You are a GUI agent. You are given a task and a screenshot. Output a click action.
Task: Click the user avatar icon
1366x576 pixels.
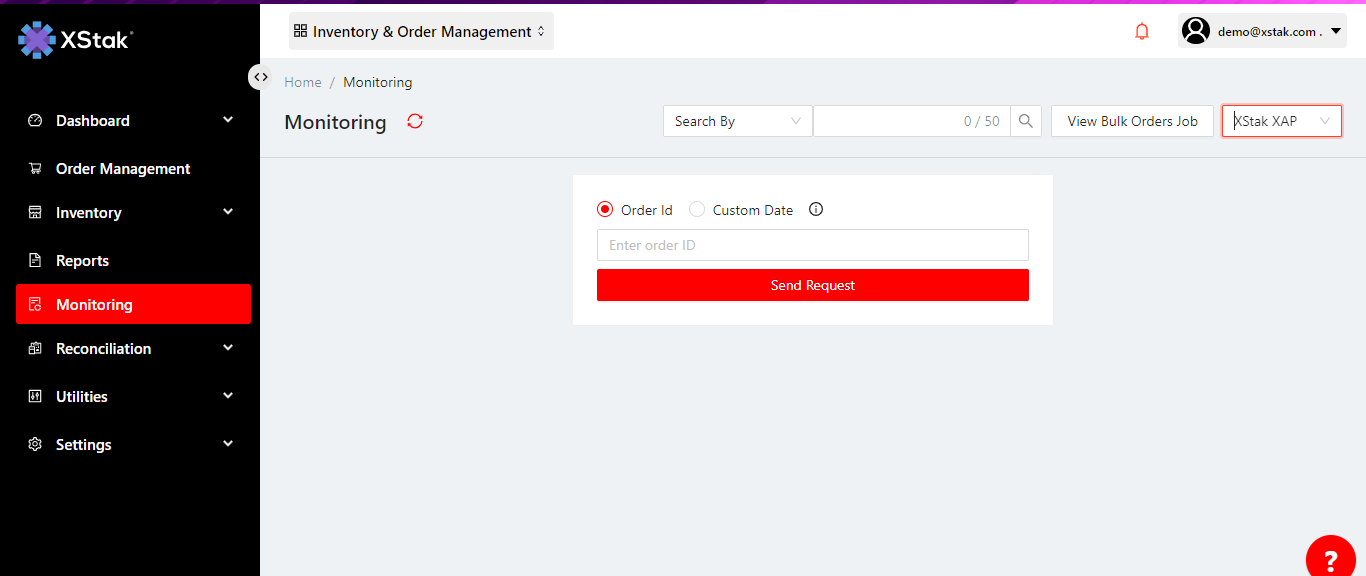(1195, 31)
